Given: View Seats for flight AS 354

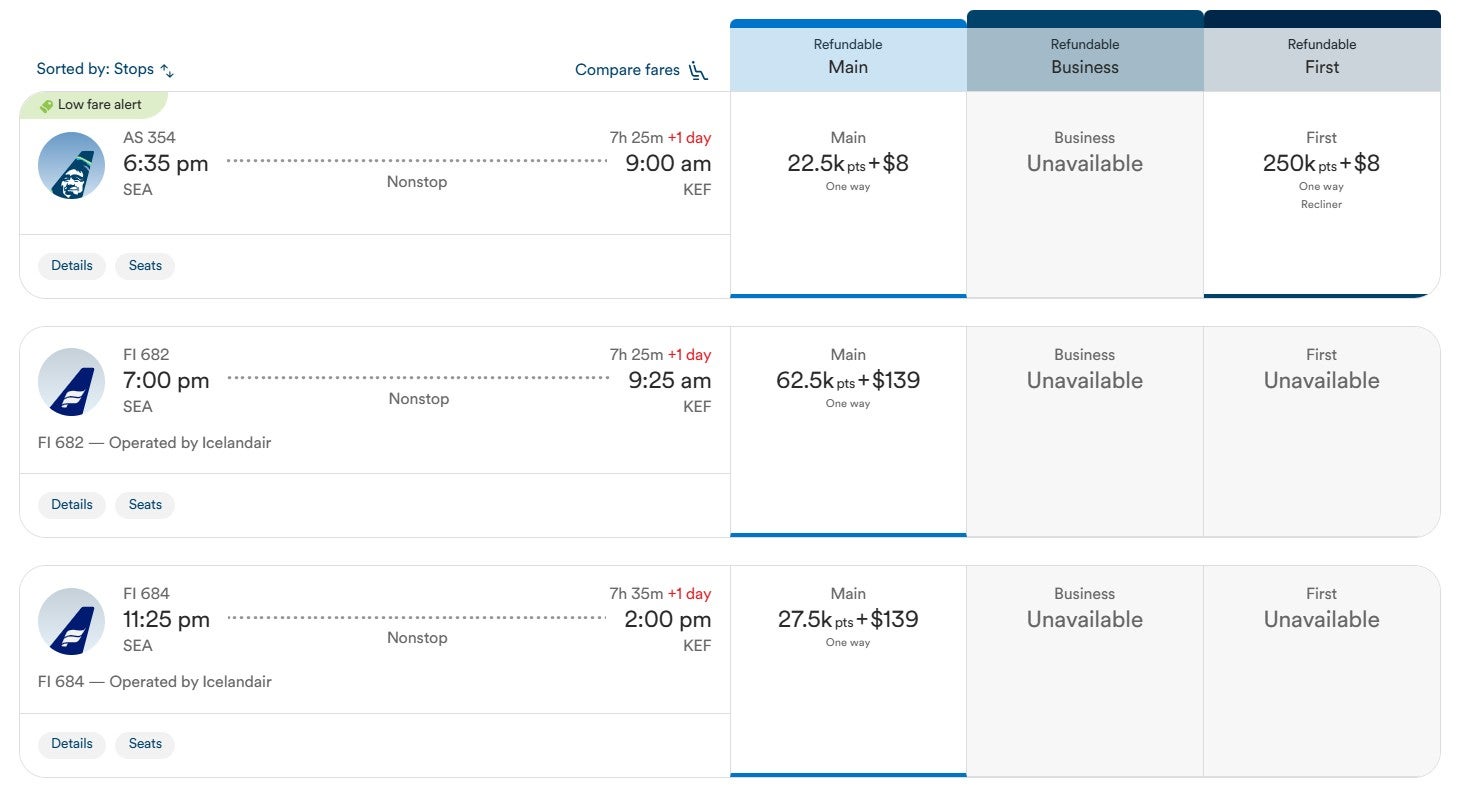Looking at the screenshot, I should pyautogui.click(x=145, y=266).
